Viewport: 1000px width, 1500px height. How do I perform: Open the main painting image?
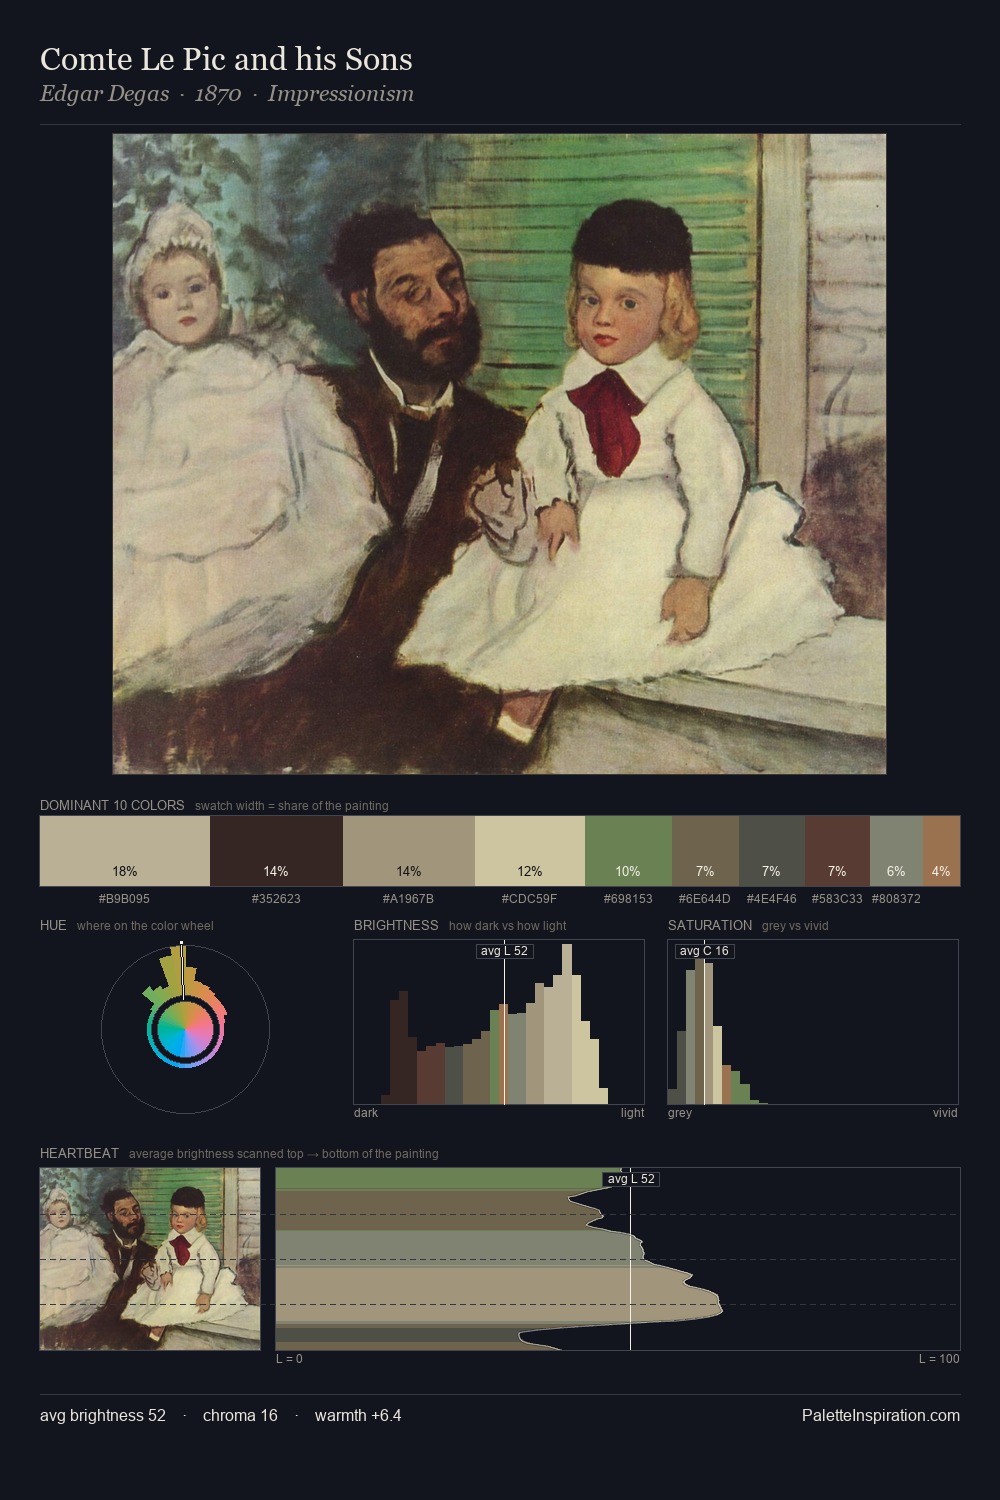[499, 454]
